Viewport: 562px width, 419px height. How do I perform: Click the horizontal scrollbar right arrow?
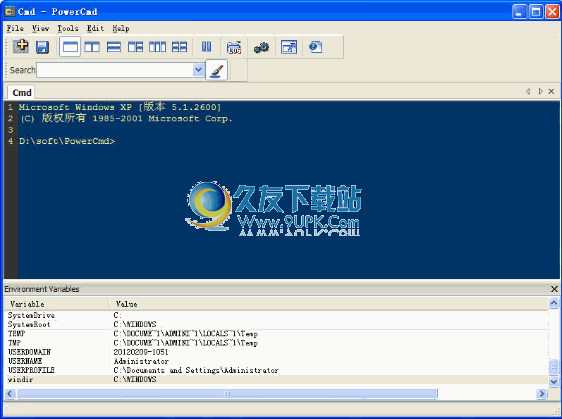pyautogui.click(x=542, y=394)
